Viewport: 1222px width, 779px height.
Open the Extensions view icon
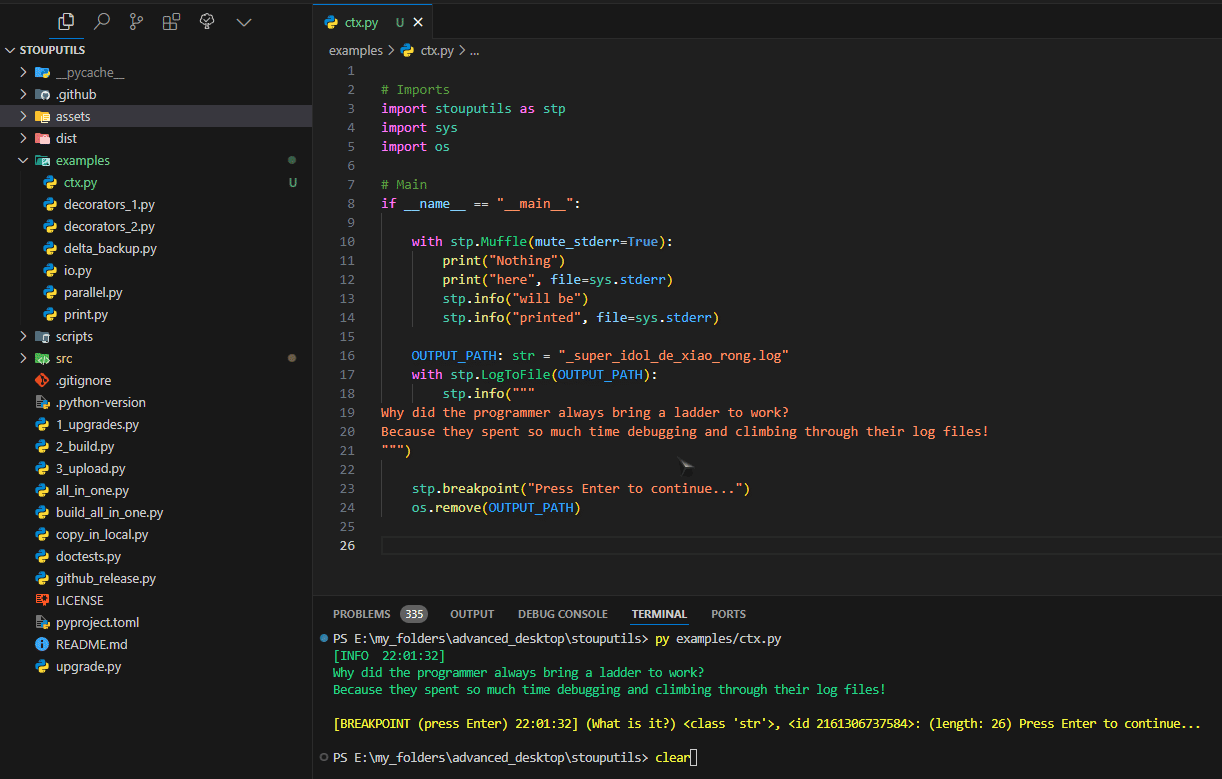tap(171, 21)
